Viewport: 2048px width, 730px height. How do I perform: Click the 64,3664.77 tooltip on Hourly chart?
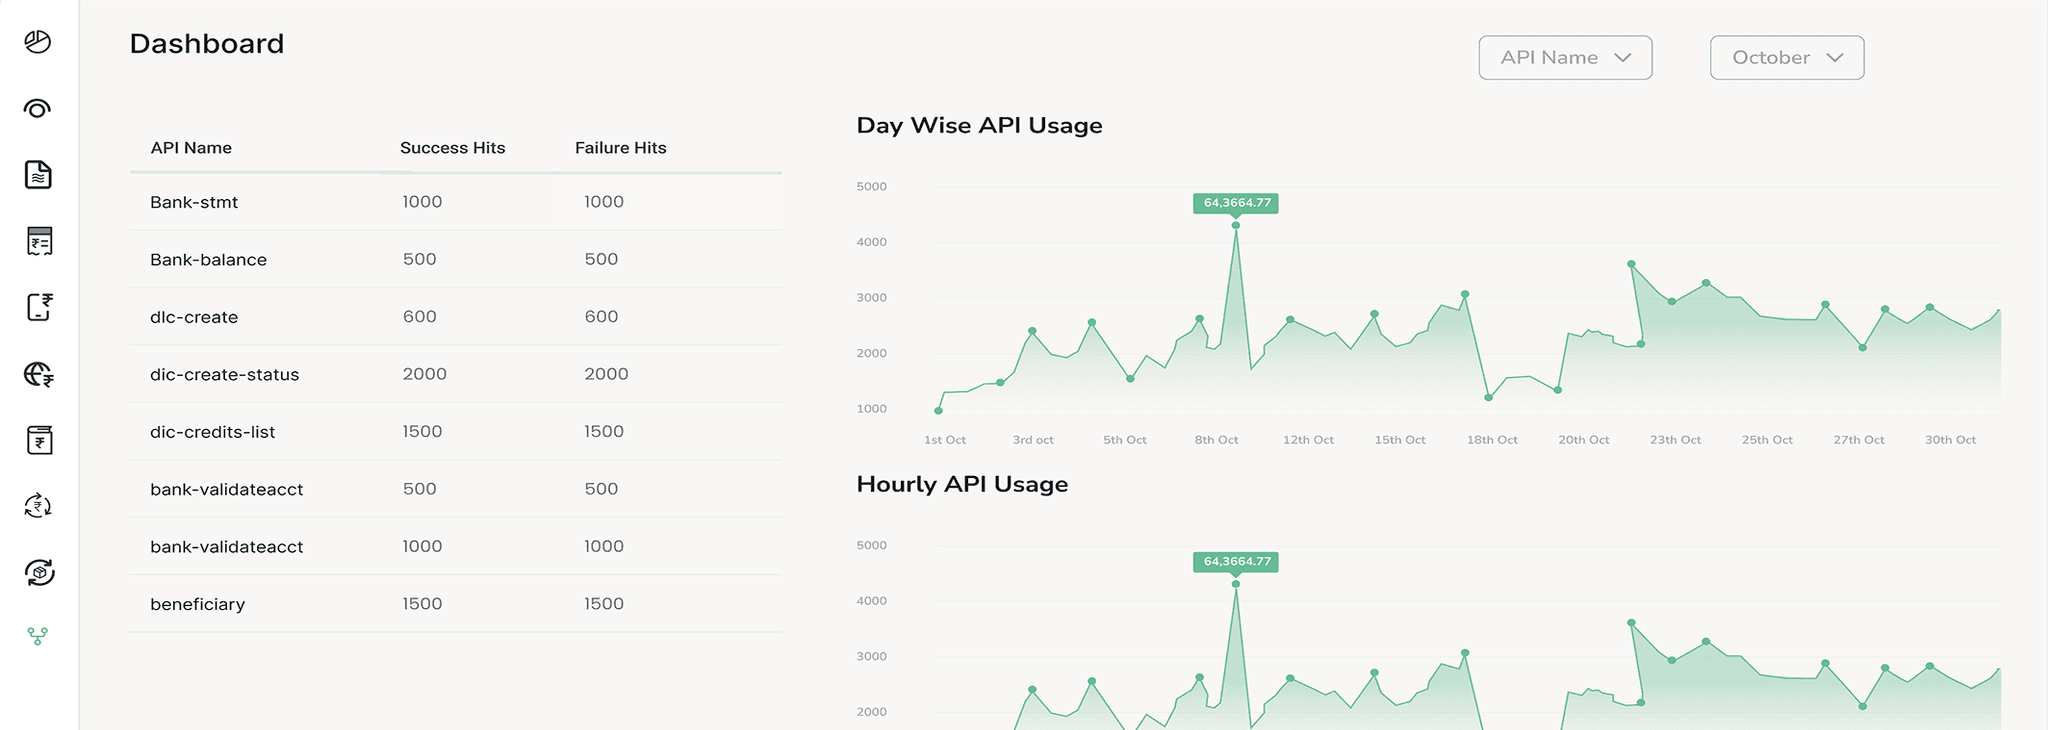[x=1236, y=562]
